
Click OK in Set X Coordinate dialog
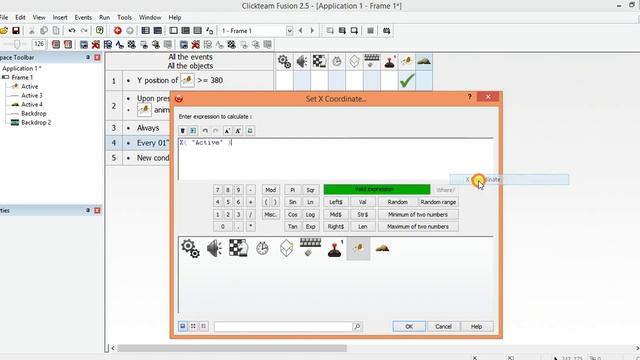coord(409,327)
